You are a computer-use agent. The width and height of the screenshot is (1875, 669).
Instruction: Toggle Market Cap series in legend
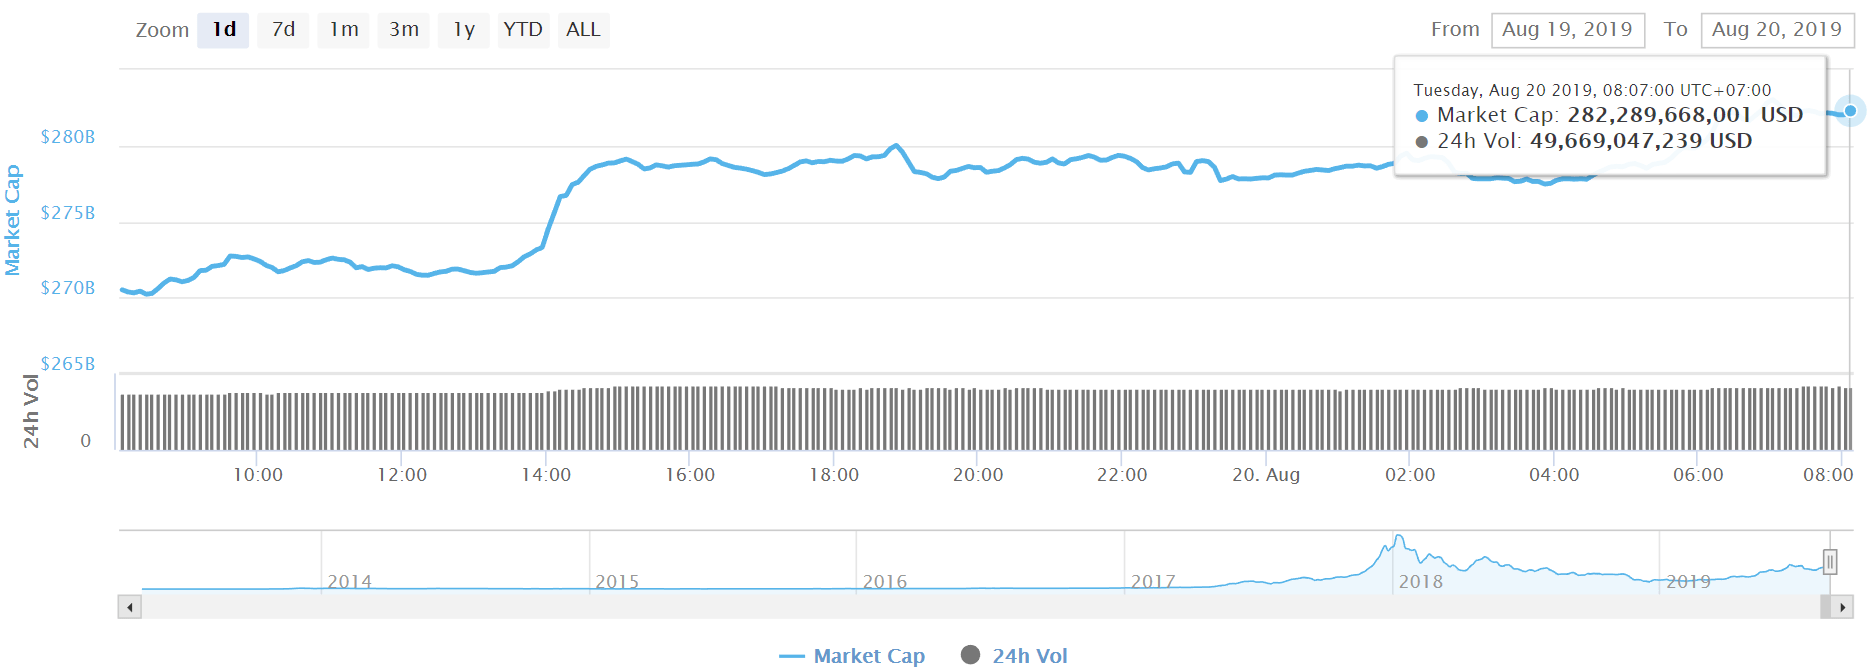[x=852, y=656]
